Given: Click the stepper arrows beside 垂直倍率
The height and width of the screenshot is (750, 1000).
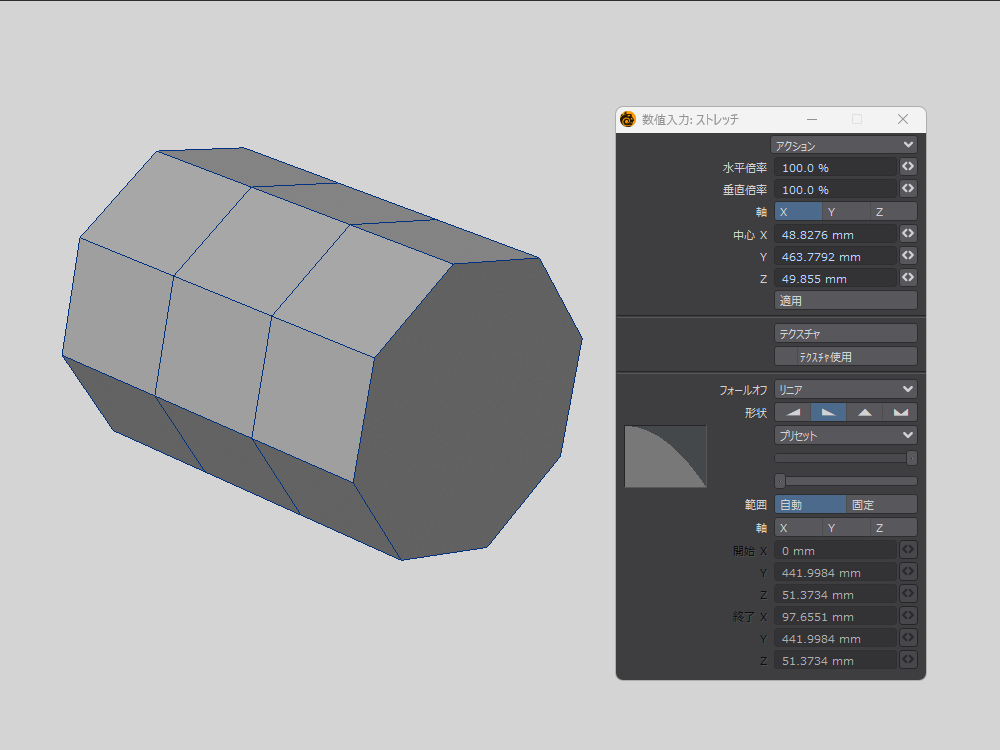Looking at the screenshot, I should 908,189.
